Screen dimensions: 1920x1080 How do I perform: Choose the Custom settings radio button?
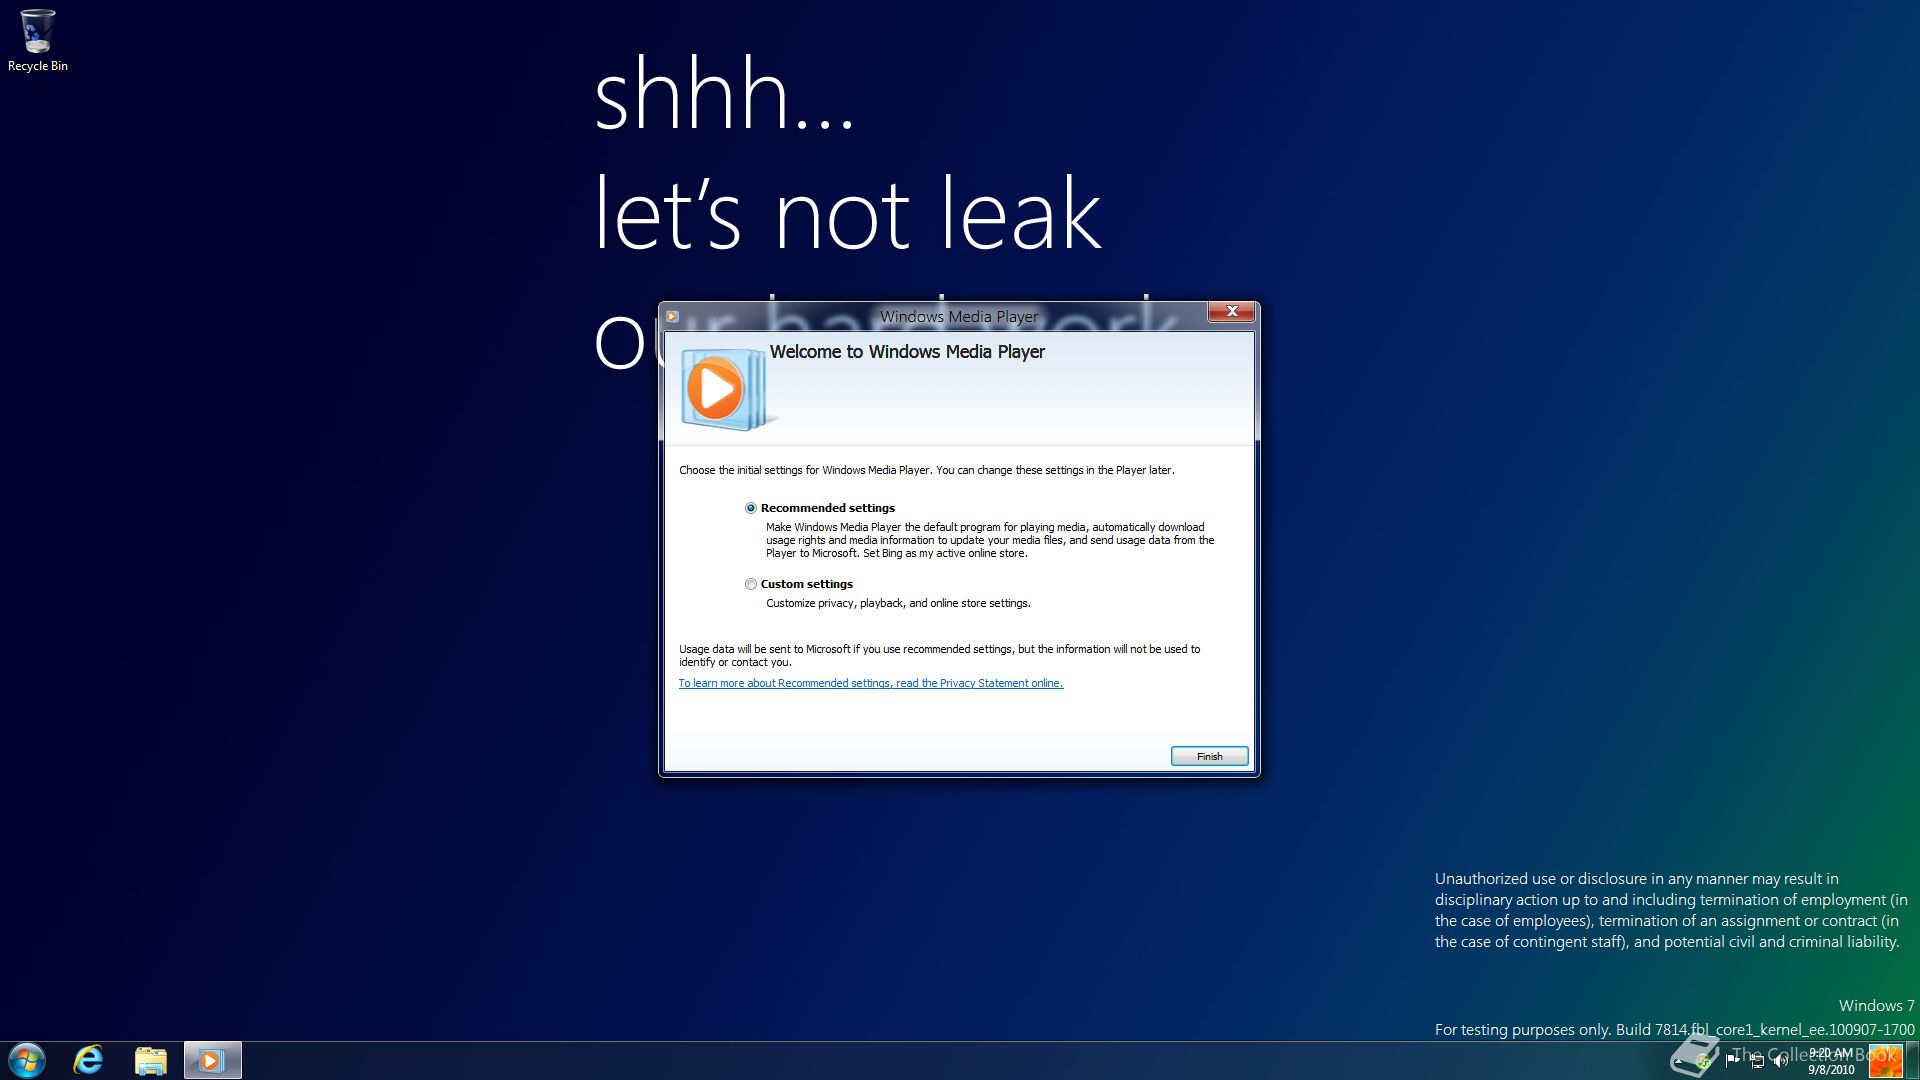pos(751,584)
